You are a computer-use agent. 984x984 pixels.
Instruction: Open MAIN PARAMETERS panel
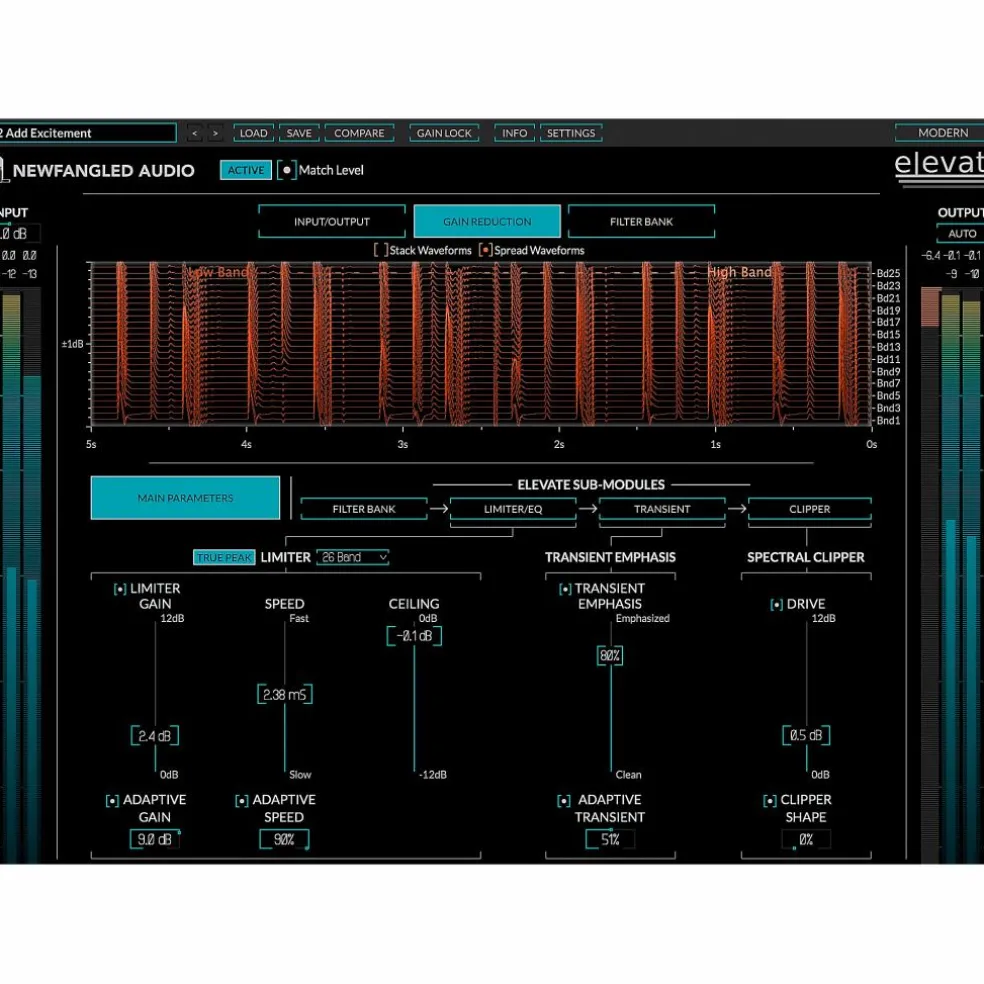click(x=185, y=498)
